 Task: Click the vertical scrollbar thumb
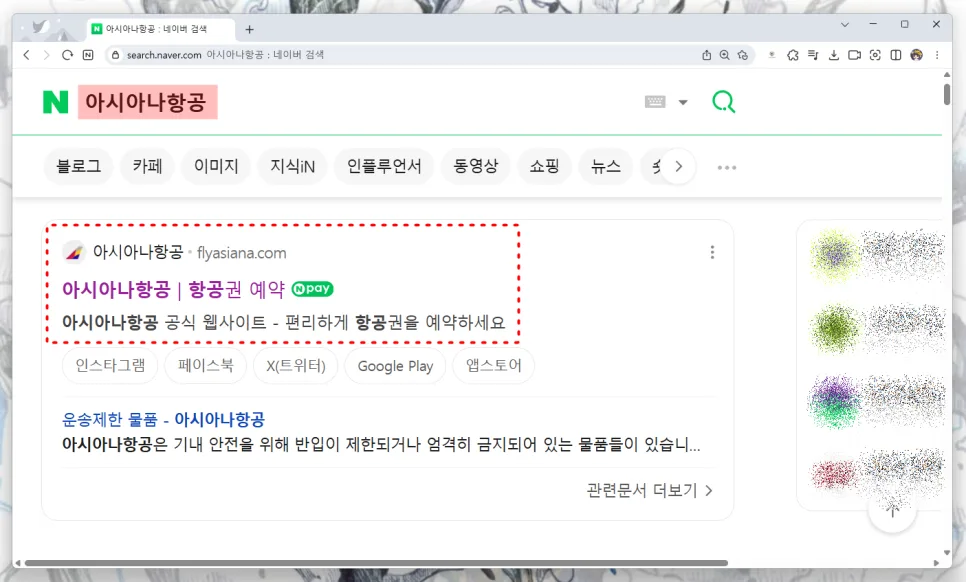tap(947, 94)
